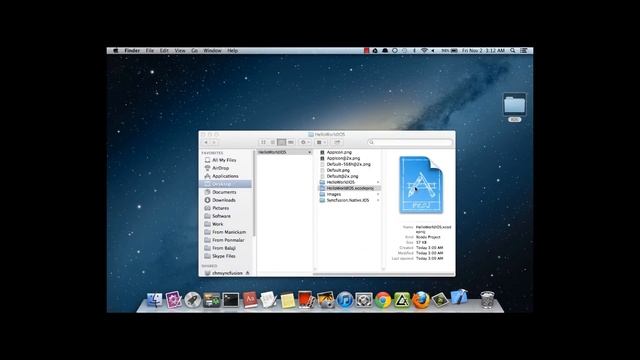640x360 pixels.
Task: Switch Finder to list view
Action: click(272, 142)
